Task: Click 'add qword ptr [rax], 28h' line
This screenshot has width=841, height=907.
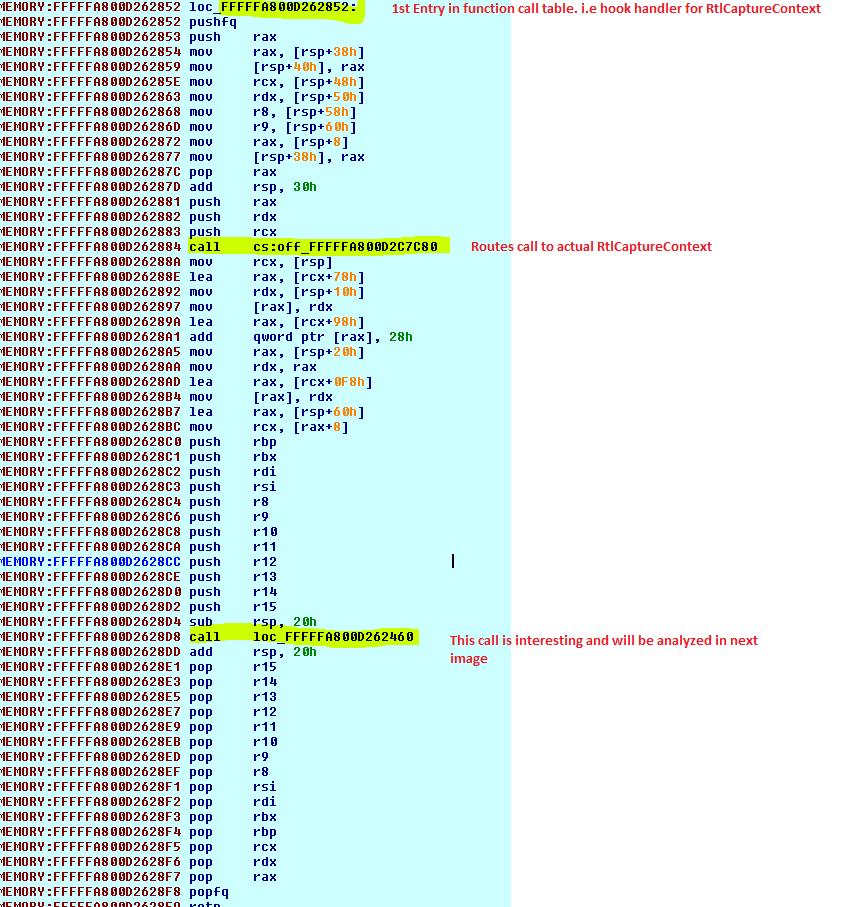Action: click(300, 337)
